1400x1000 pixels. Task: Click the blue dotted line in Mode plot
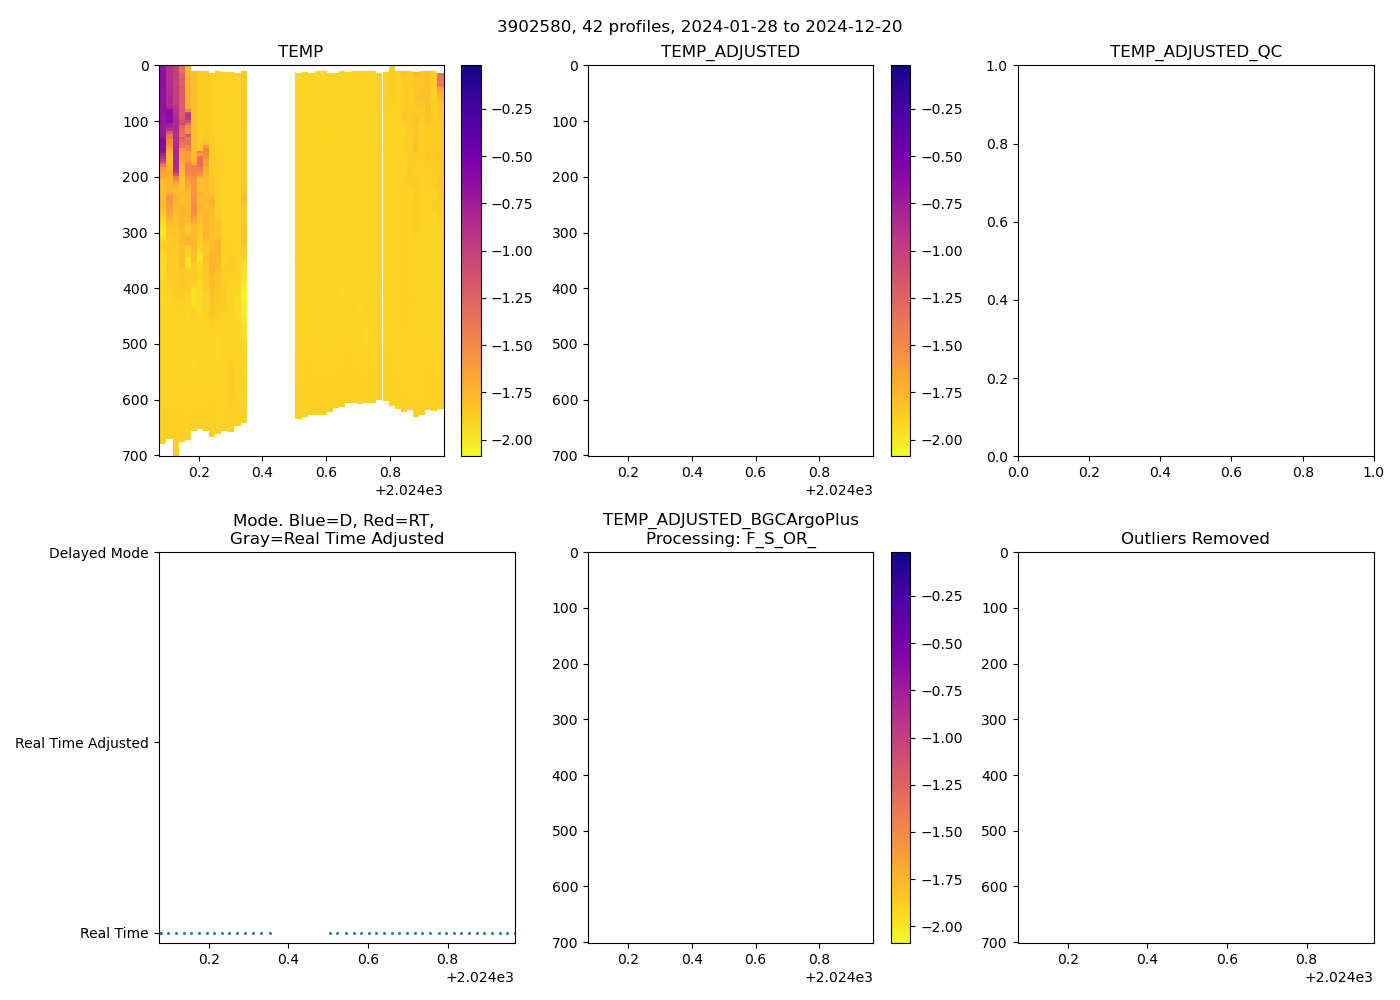[x=420, y=934]
